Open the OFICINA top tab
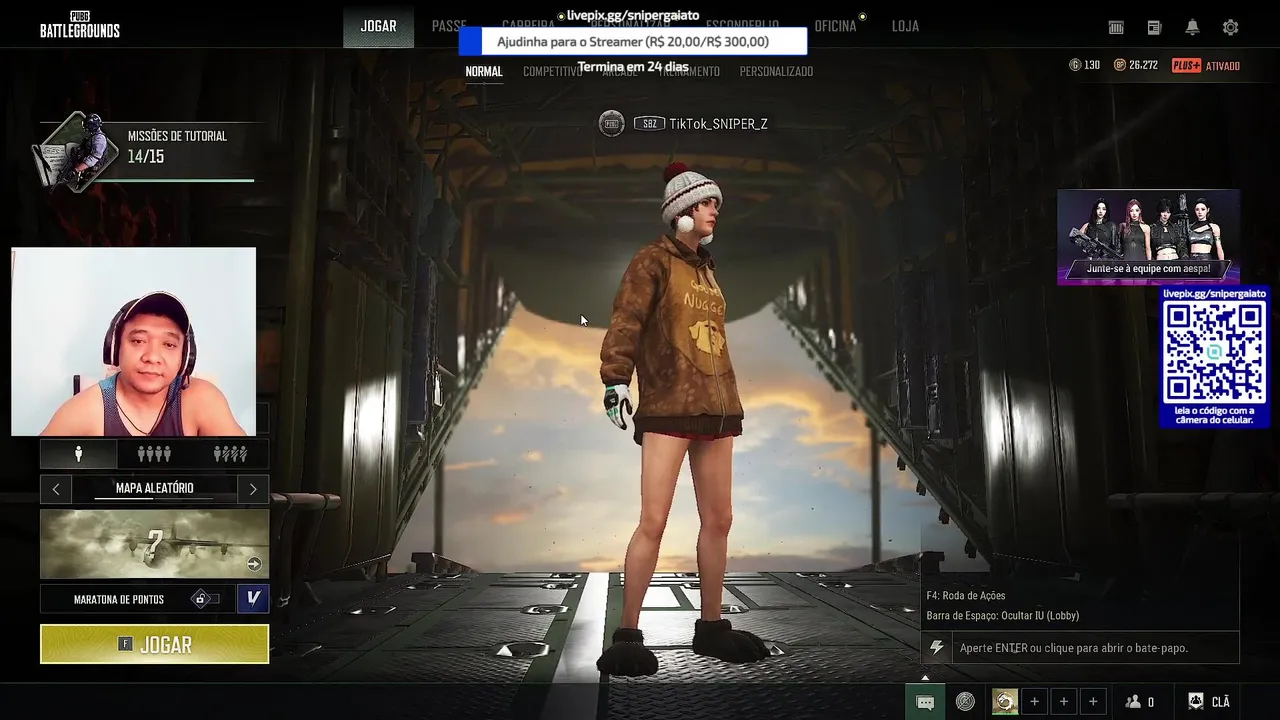The image size is (1280, 720). point(835,26)
